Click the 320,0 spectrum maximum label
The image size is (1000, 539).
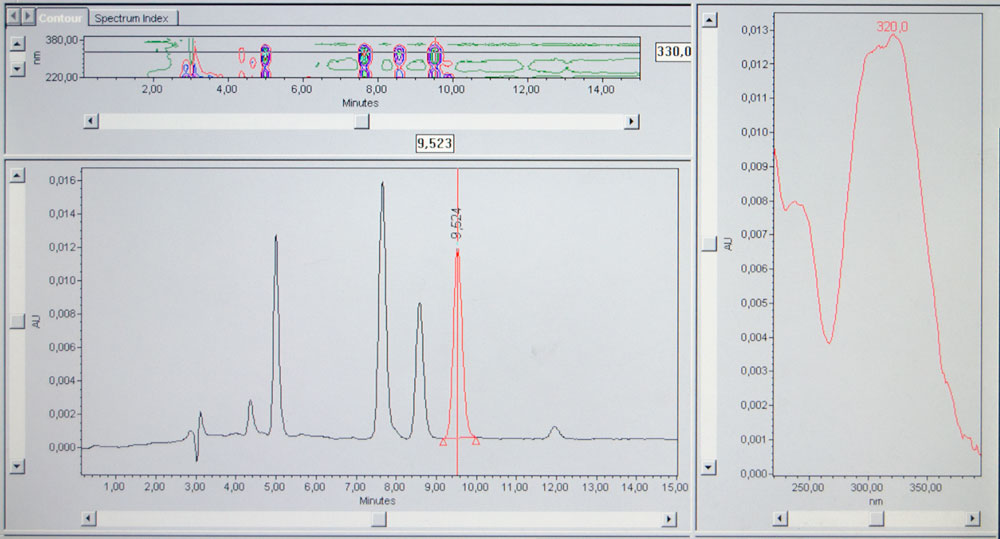[892, 26]
